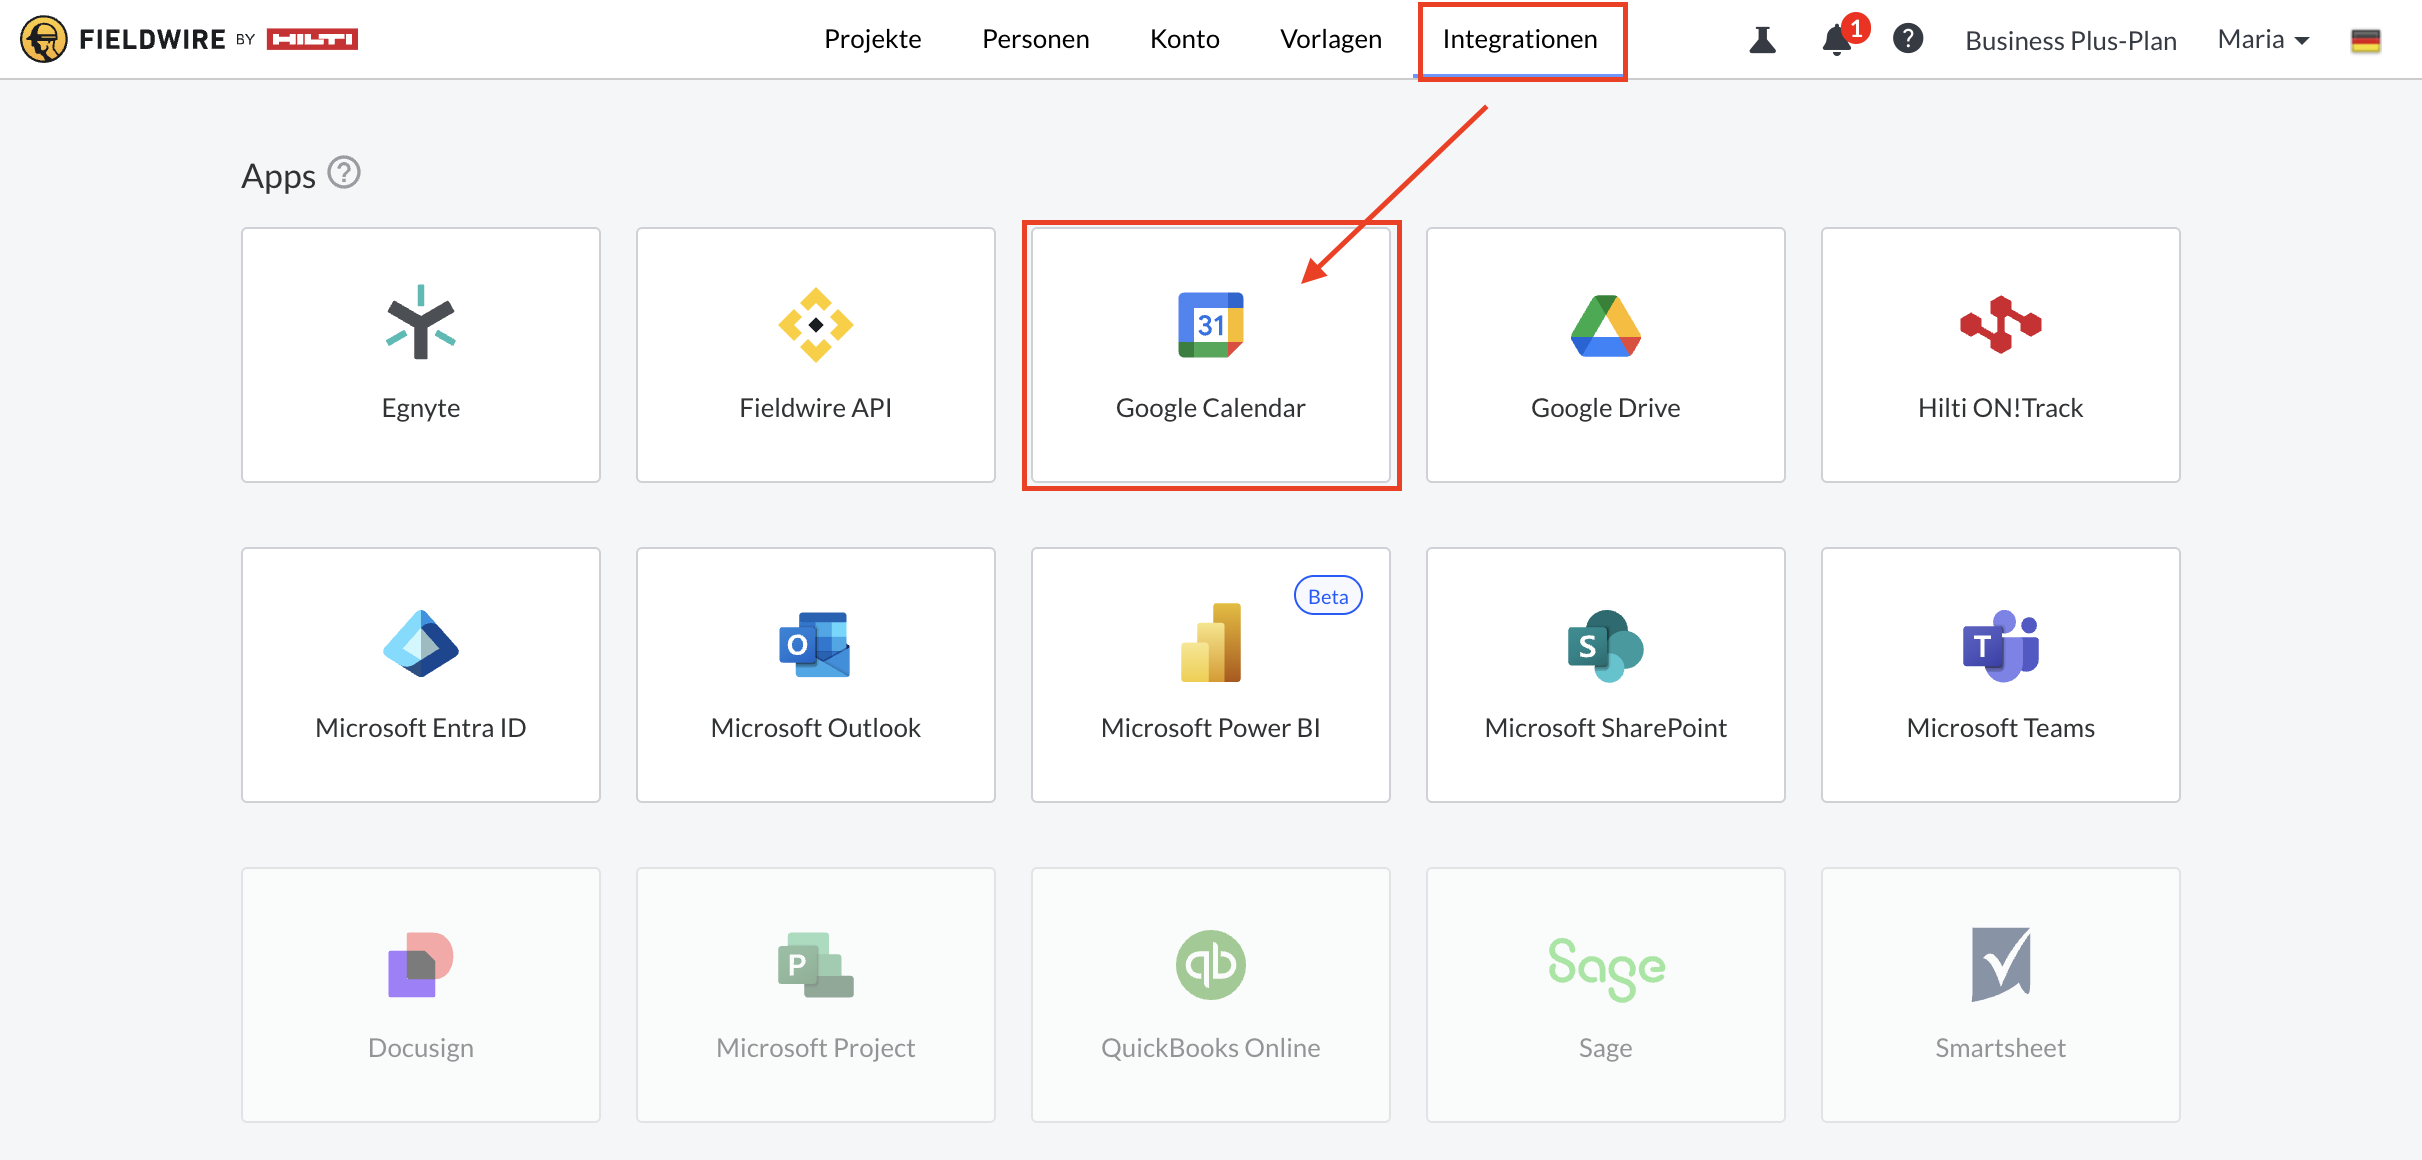The width and height of the screenshot is (2422, 1160).
Task: Open the notifications bell
Action: (x=1837, y=40)
